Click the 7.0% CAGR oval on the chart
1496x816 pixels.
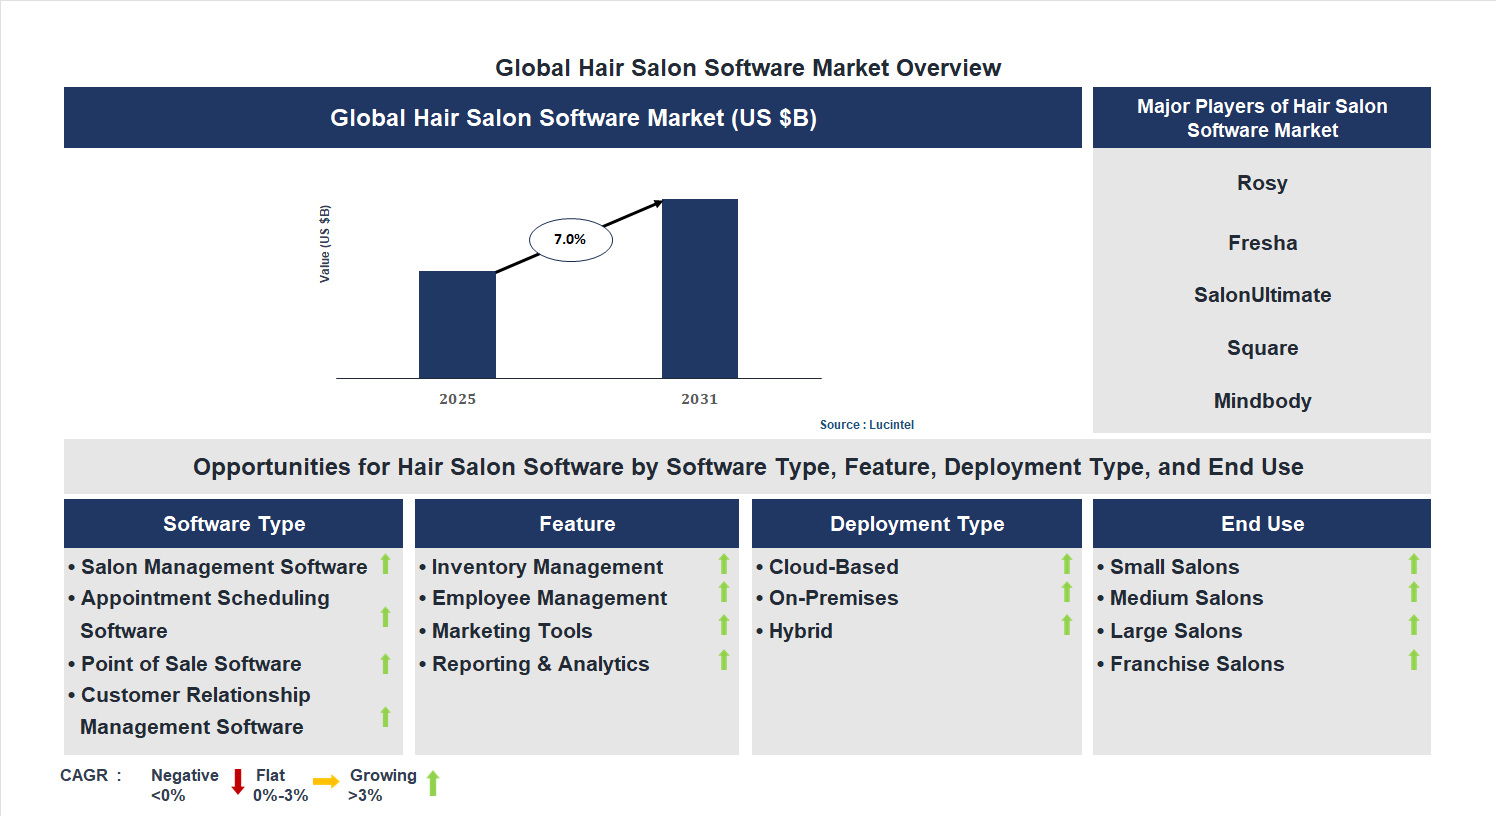tap(571, 238)
